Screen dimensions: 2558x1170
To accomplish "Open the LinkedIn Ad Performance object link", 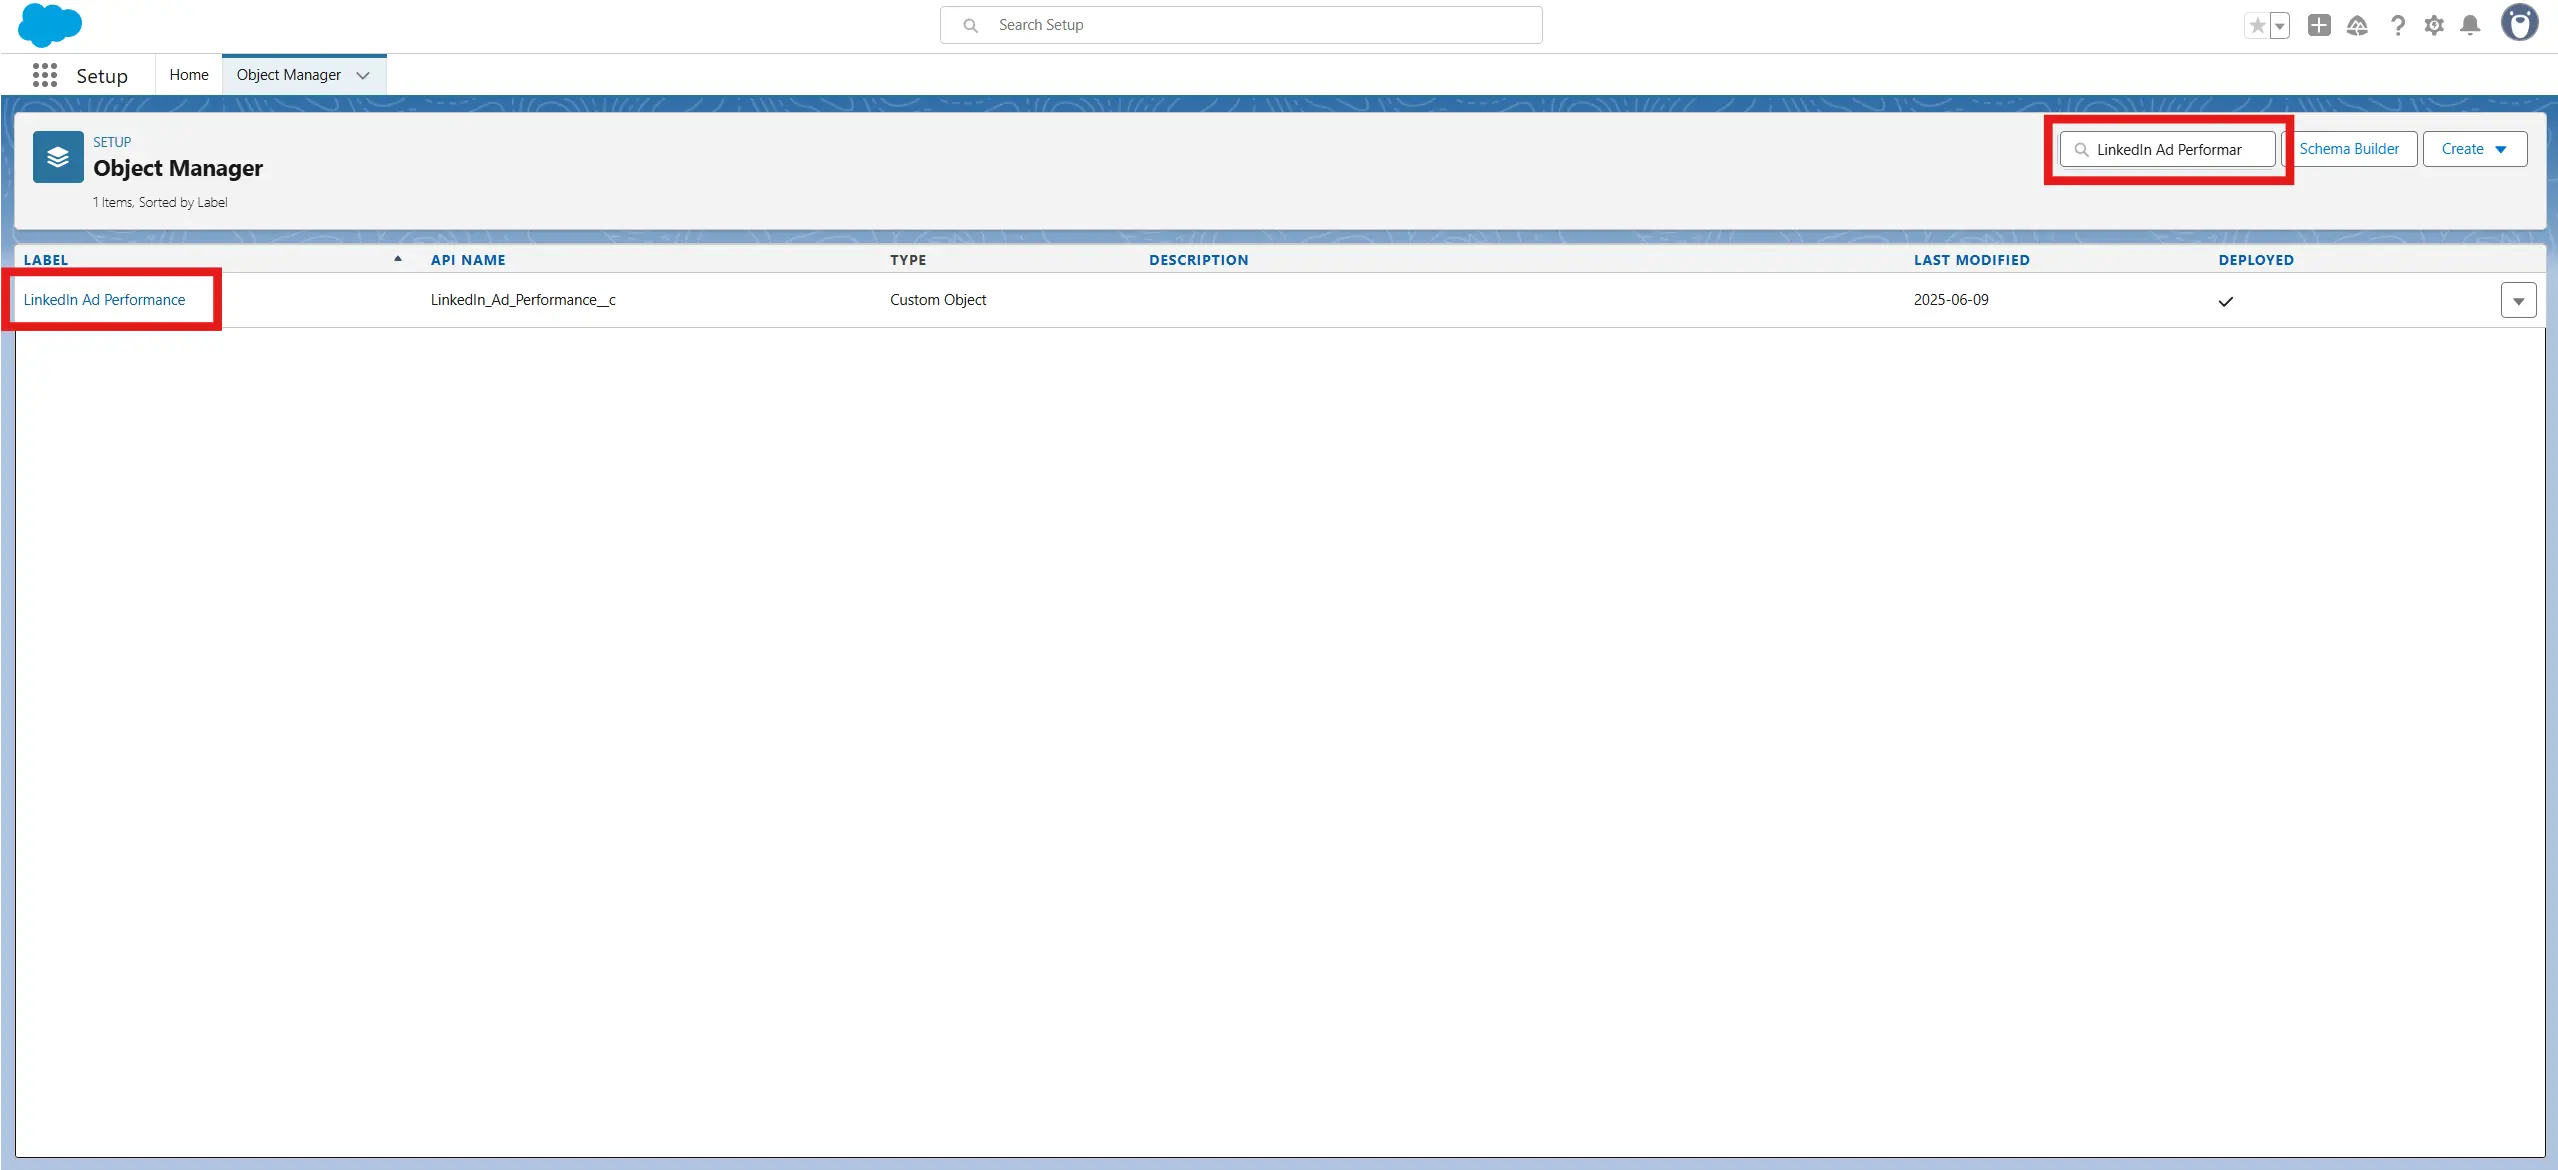I will (104, 300).
